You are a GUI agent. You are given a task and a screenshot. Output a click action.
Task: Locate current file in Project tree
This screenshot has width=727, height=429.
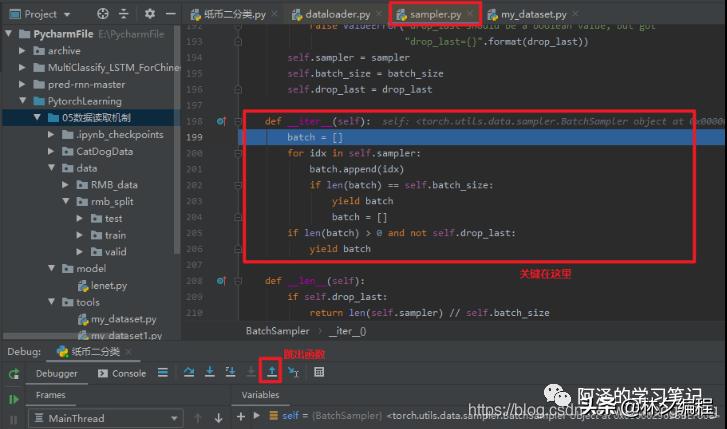[103, 14]
